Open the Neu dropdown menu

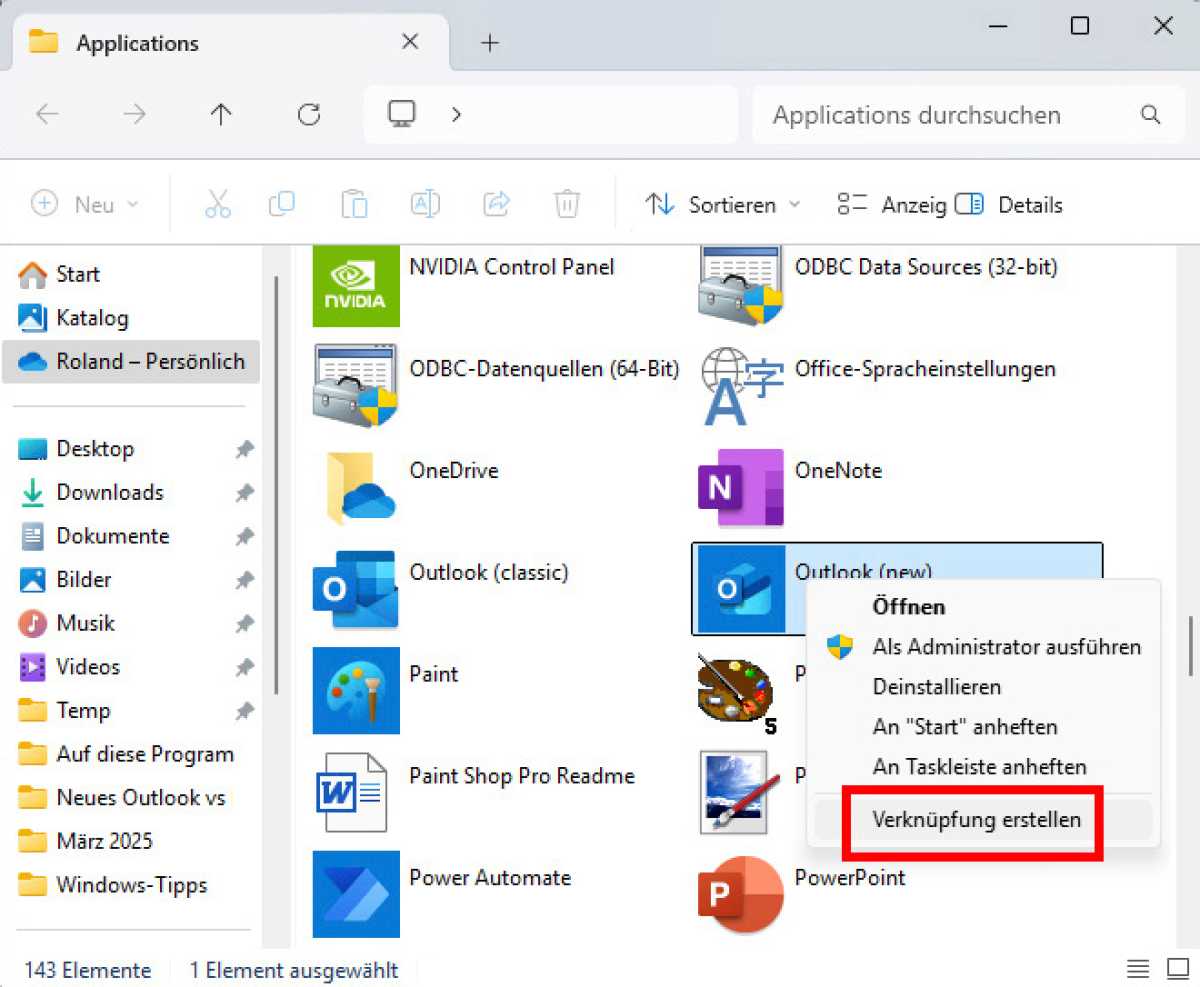(86, 205)
